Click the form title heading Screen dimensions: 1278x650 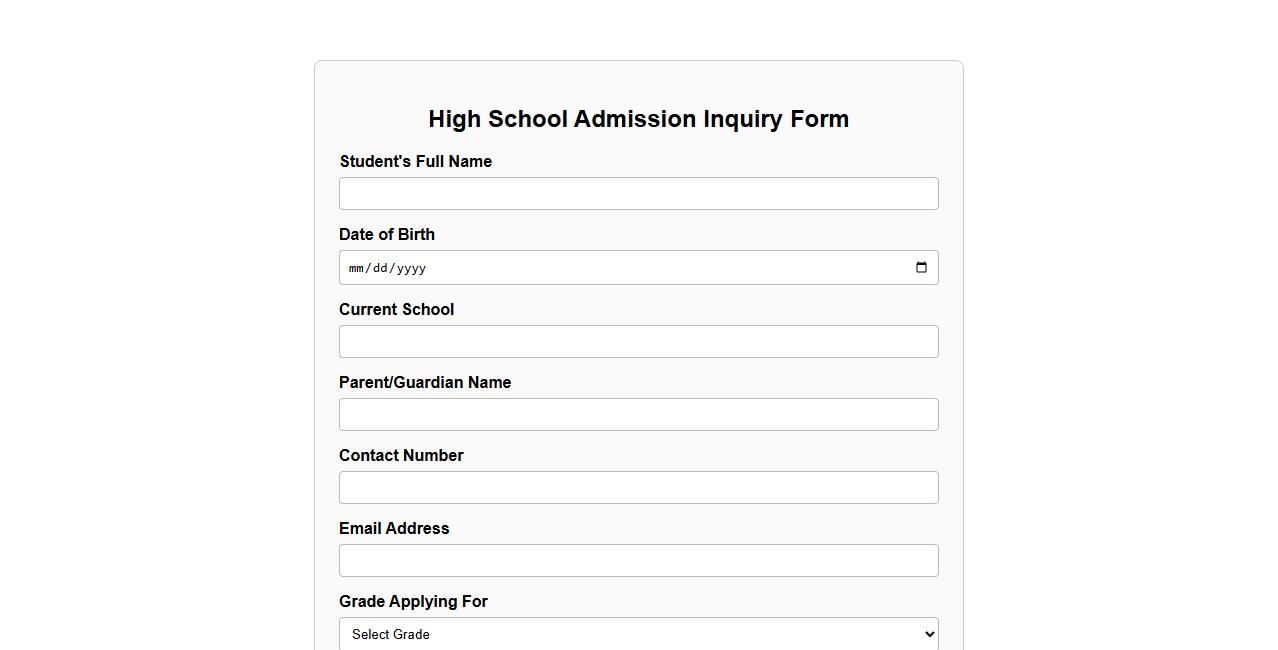pyautogui.click(x=638, y=119)
